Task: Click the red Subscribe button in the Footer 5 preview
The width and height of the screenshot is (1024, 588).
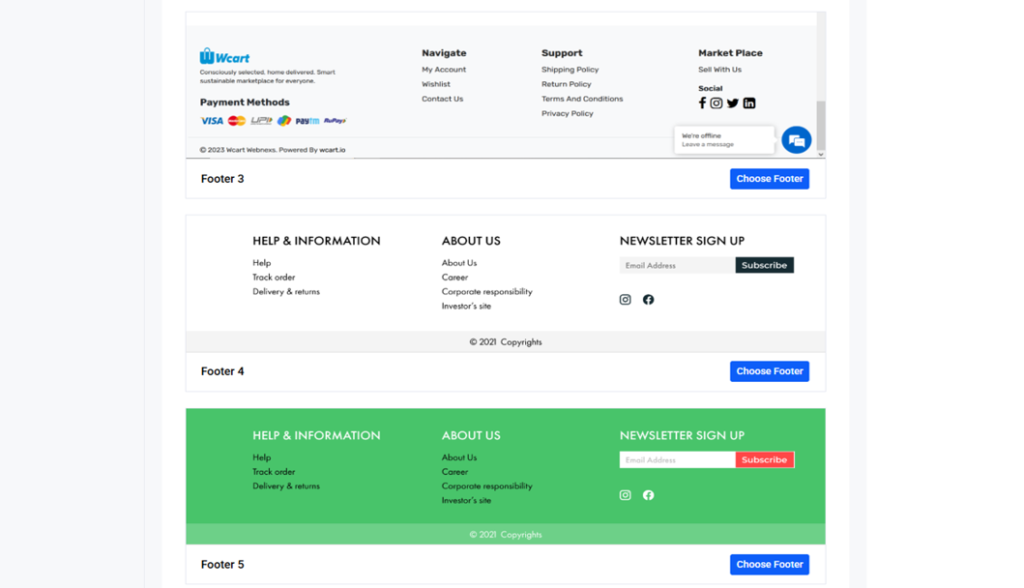Action: coord(764,460)
